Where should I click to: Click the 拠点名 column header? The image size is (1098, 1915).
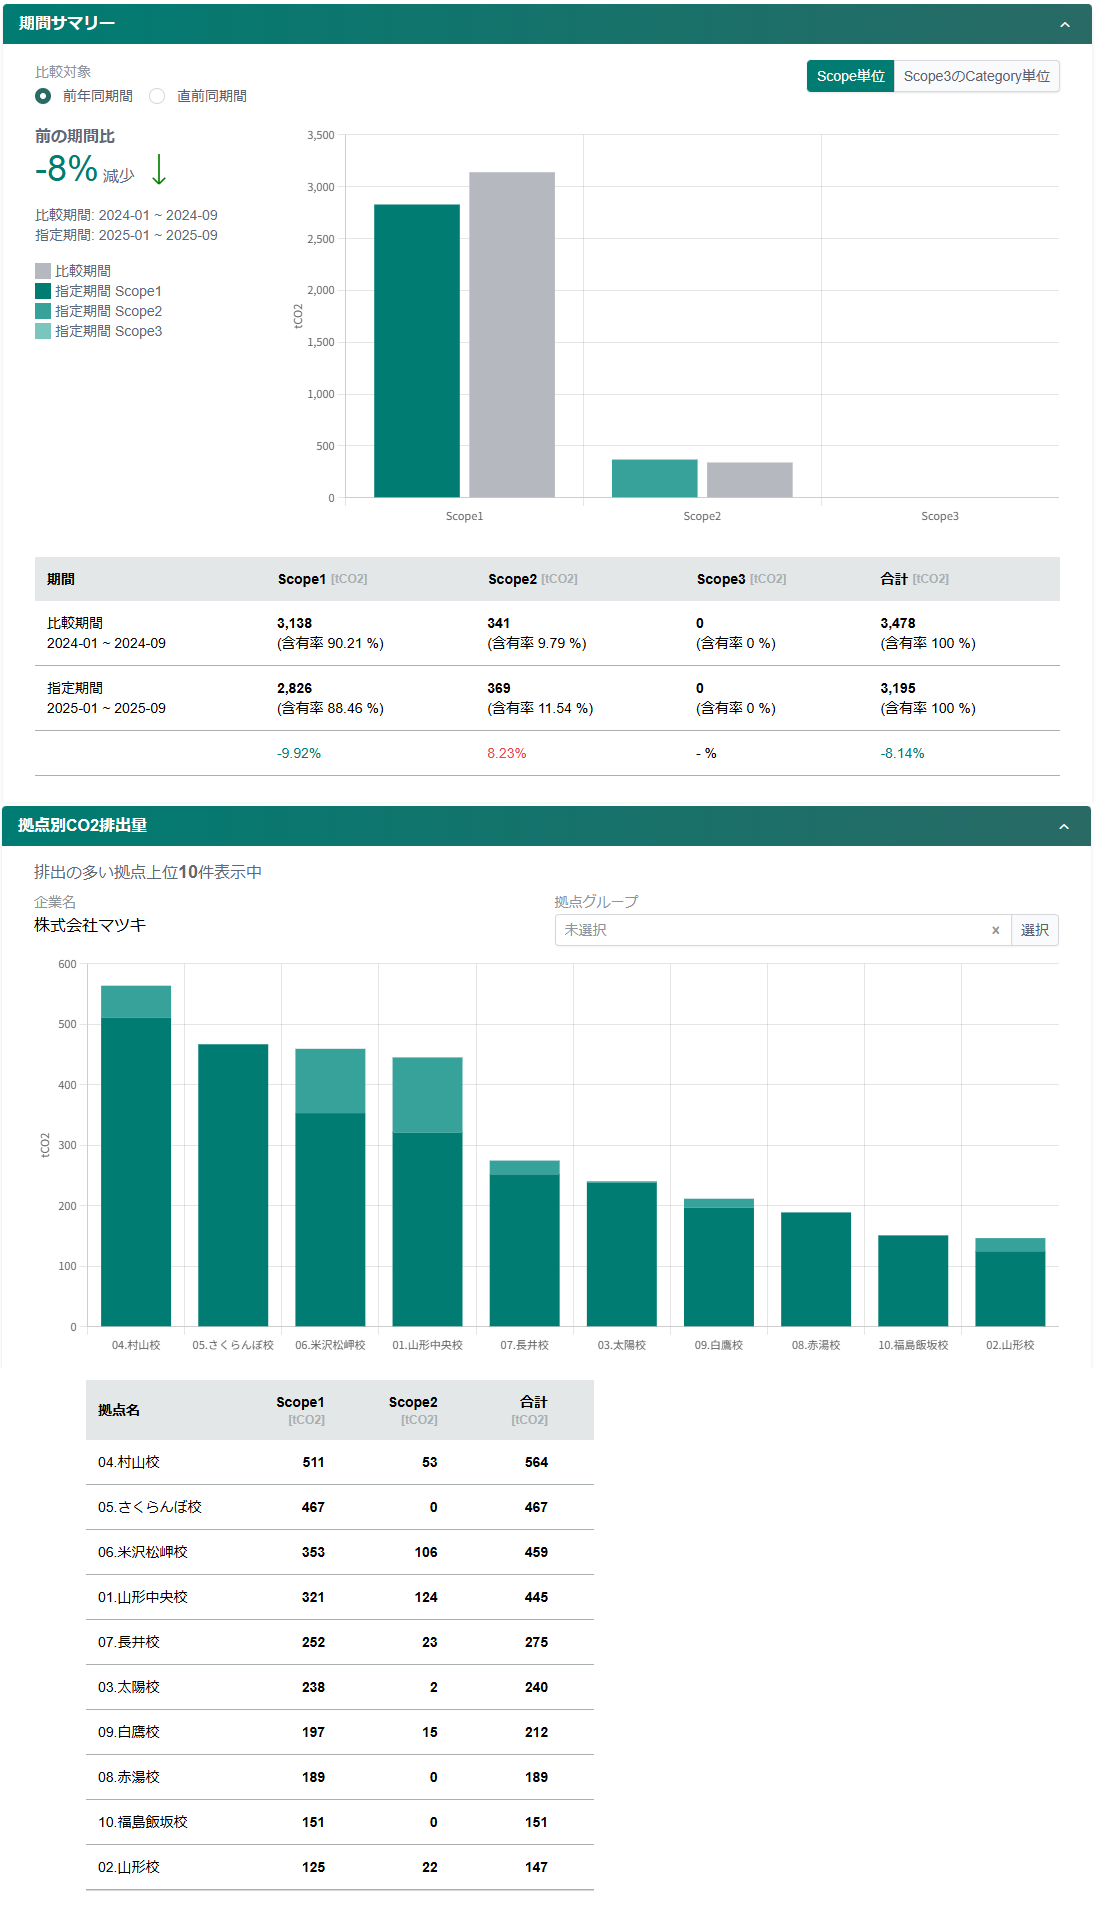coord(119,1410)
